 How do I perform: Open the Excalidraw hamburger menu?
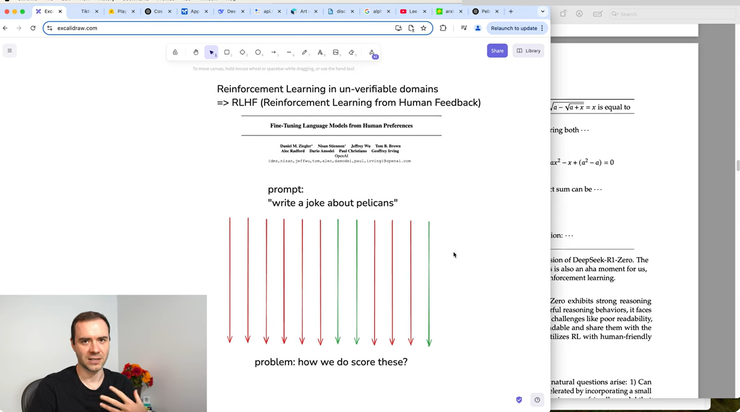pos(10,50)
